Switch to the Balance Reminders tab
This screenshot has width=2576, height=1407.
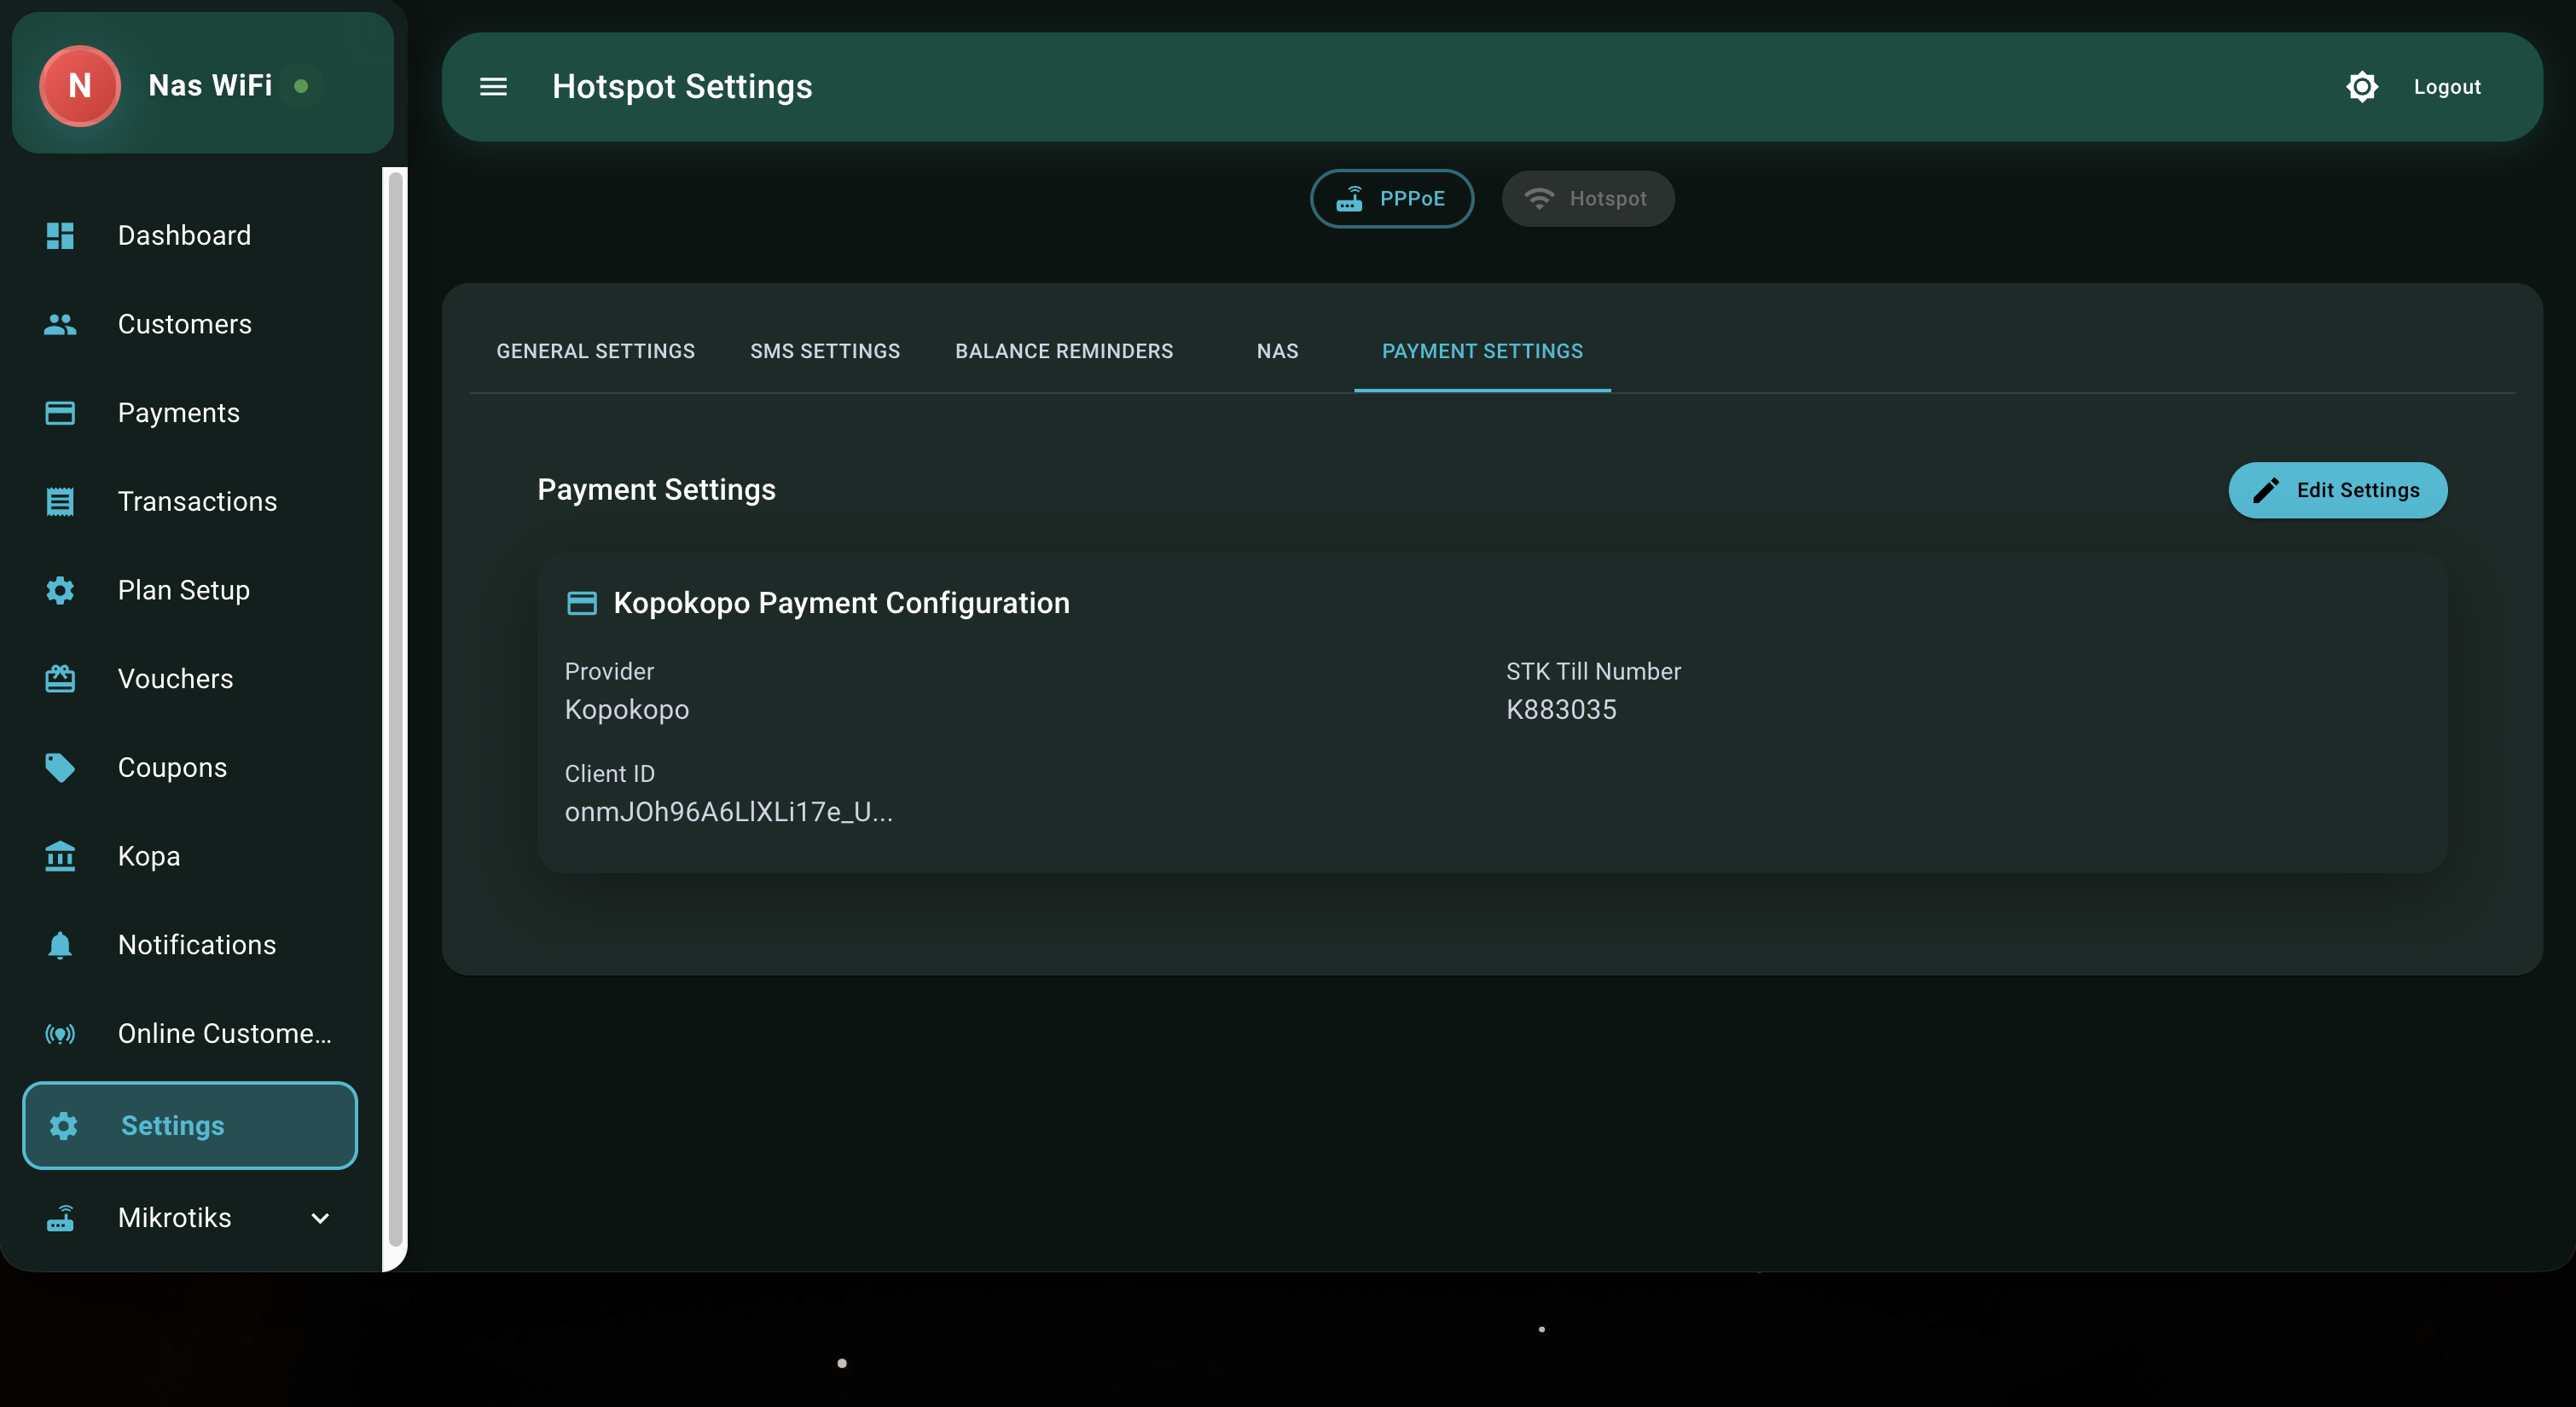coord(1063,351)
